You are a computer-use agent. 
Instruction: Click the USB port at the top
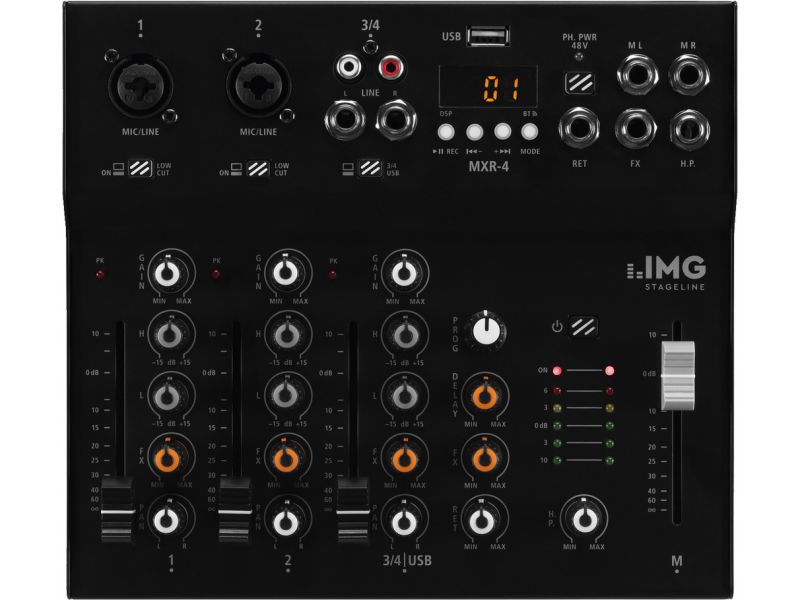[487, 38]
